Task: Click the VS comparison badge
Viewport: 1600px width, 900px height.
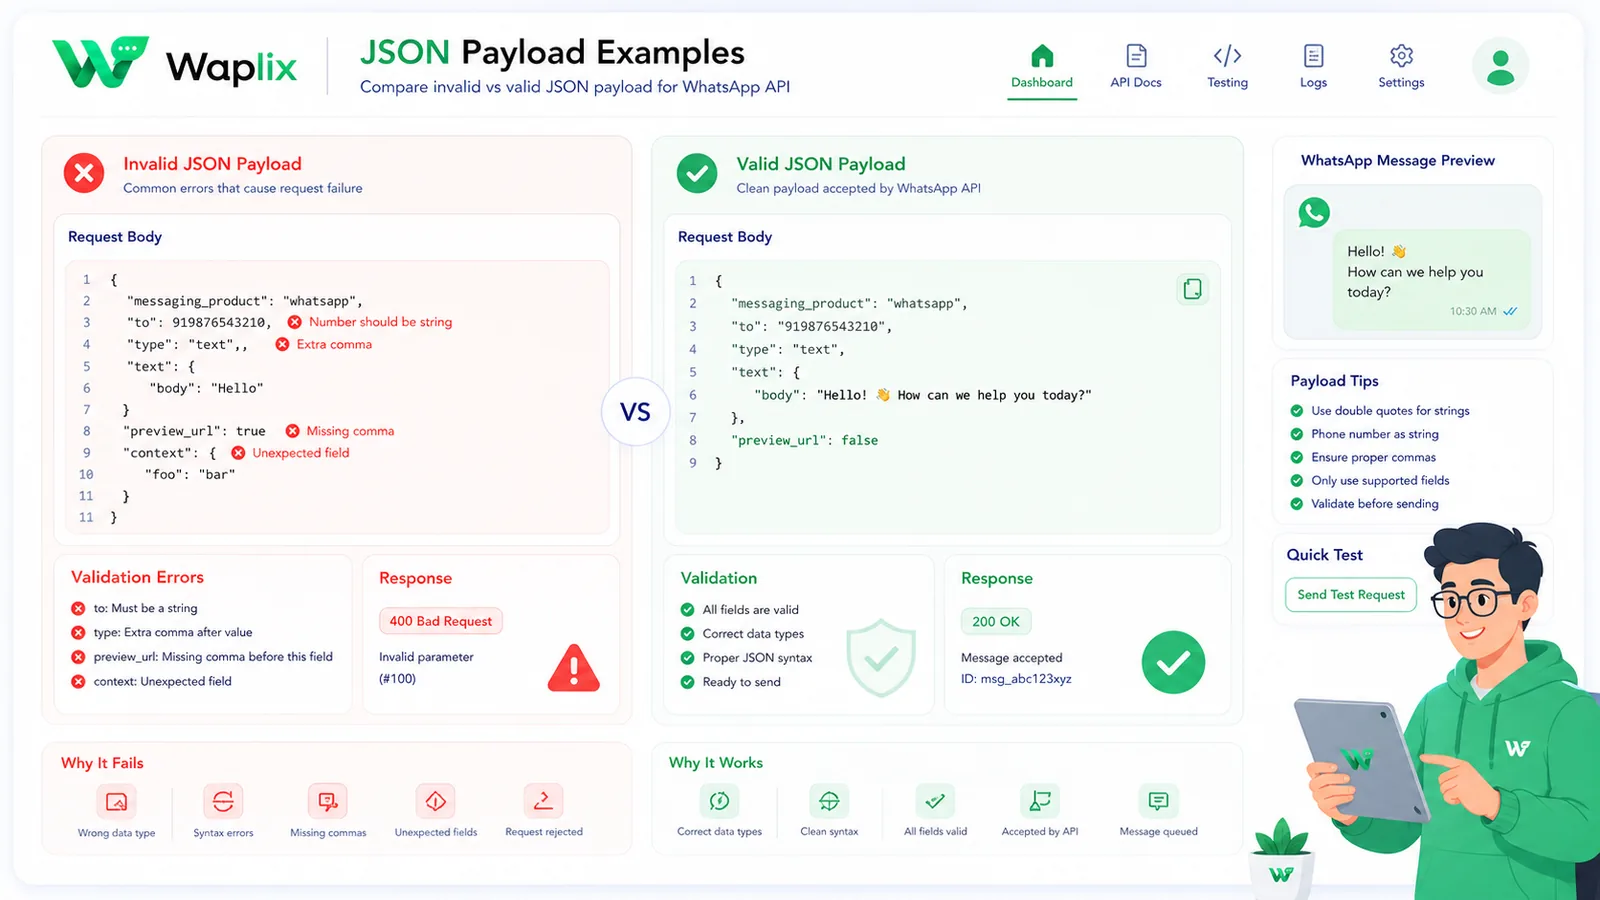Action: (635, 412)
